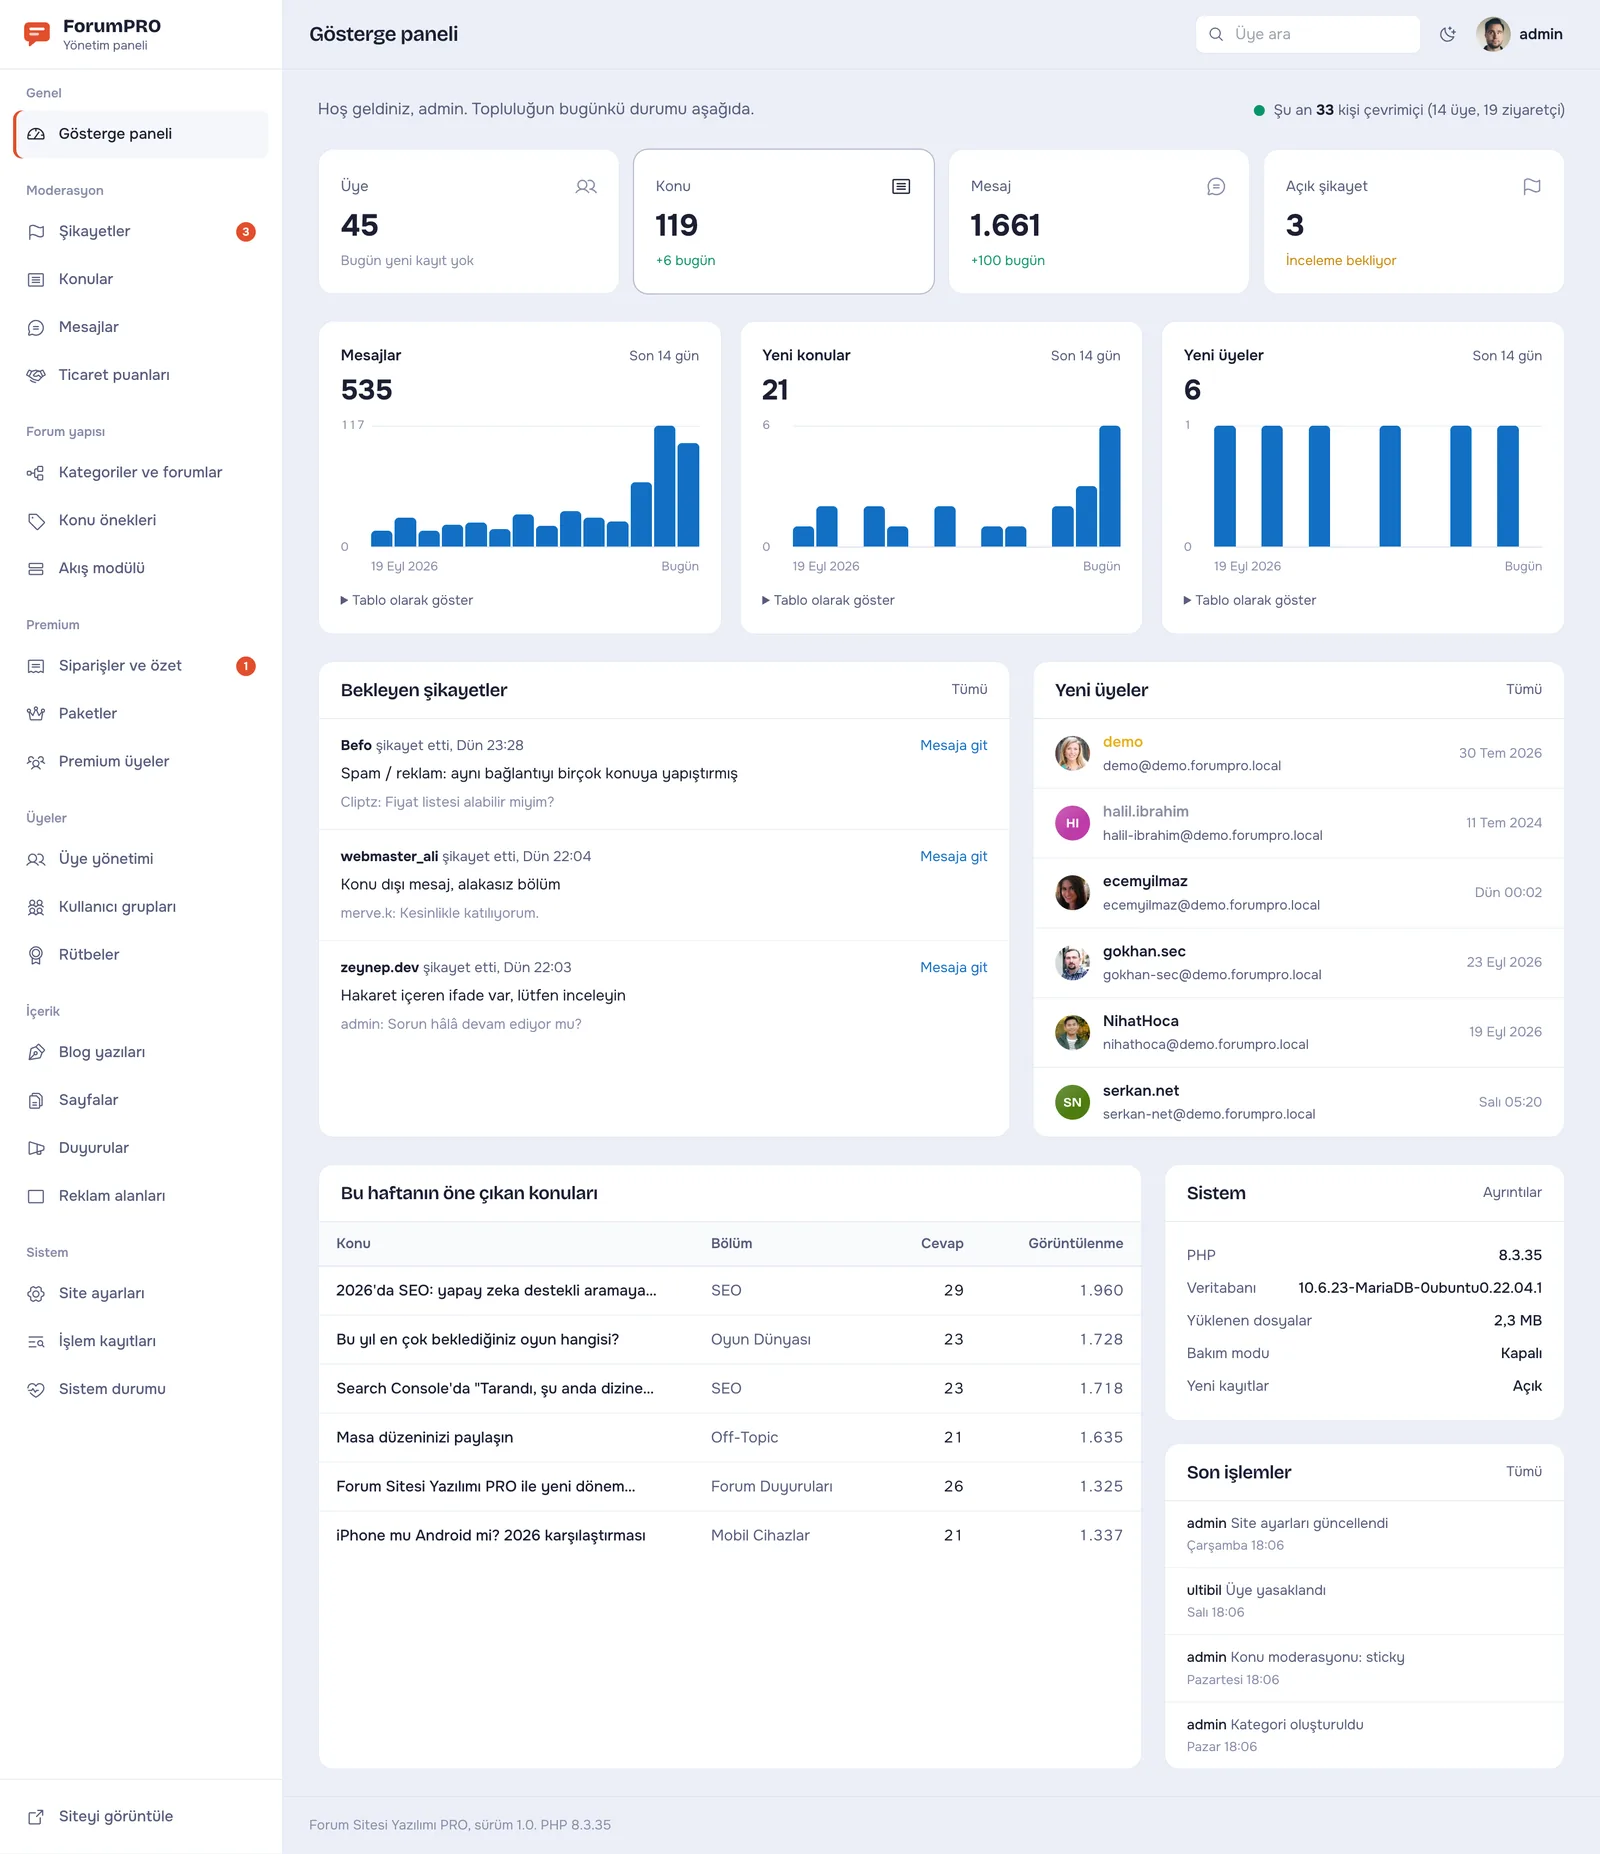Open Ticaret puanları handshake icon
The image size is (1600, 1854).
tap(36, 375)
